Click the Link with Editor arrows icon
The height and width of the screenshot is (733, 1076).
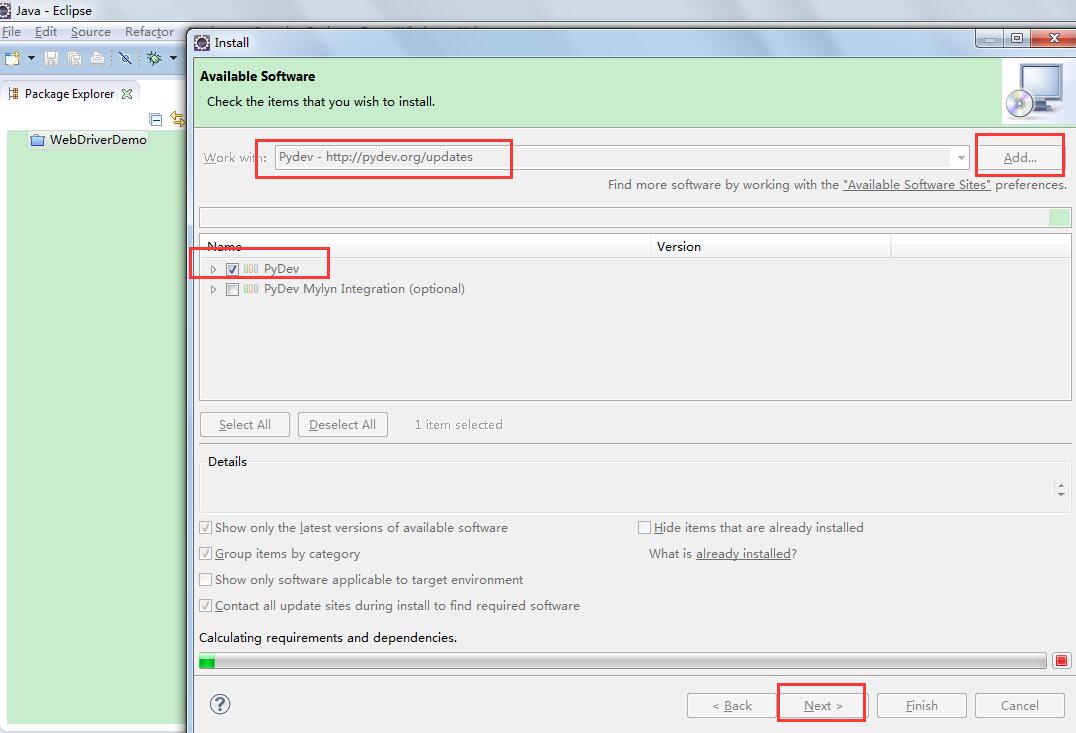point(178,119)
